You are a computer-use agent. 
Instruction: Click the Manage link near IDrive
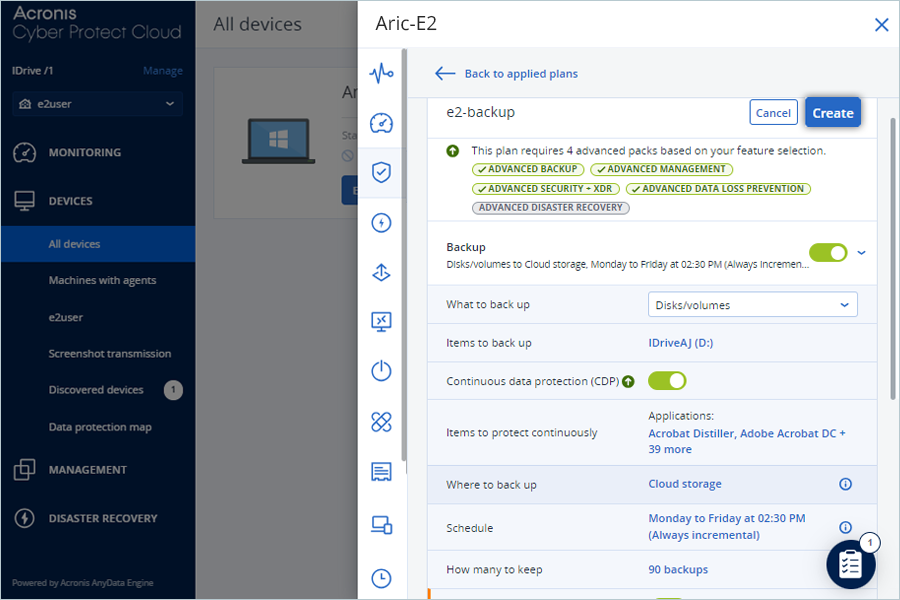[x=162, y=71]
